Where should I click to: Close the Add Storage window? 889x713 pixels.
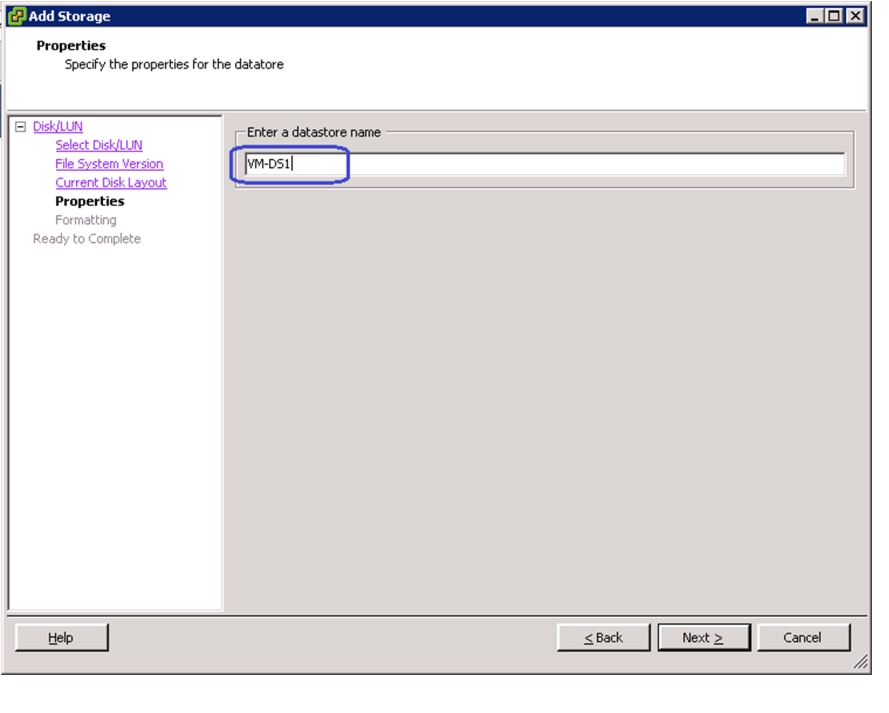854,16
